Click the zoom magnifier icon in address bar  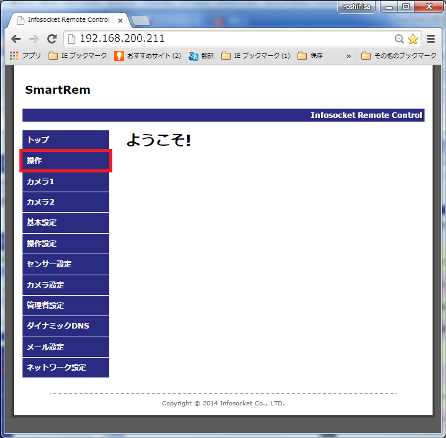point(399,39)
